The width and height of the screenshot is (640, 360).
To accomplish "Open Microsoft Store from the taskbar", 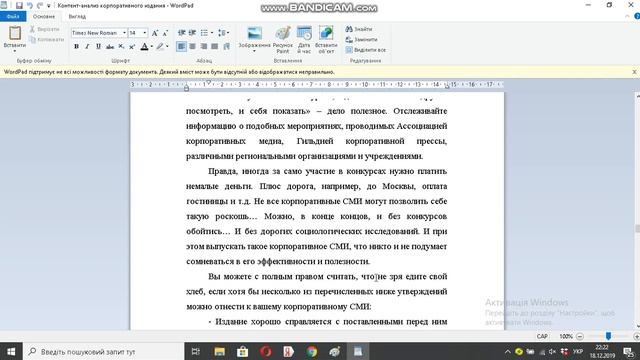I will tap(242, 351).
